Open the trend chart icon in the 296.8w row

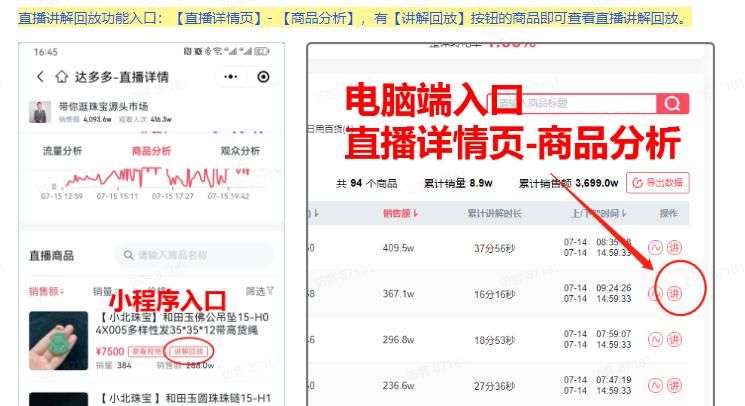point(655,340)
